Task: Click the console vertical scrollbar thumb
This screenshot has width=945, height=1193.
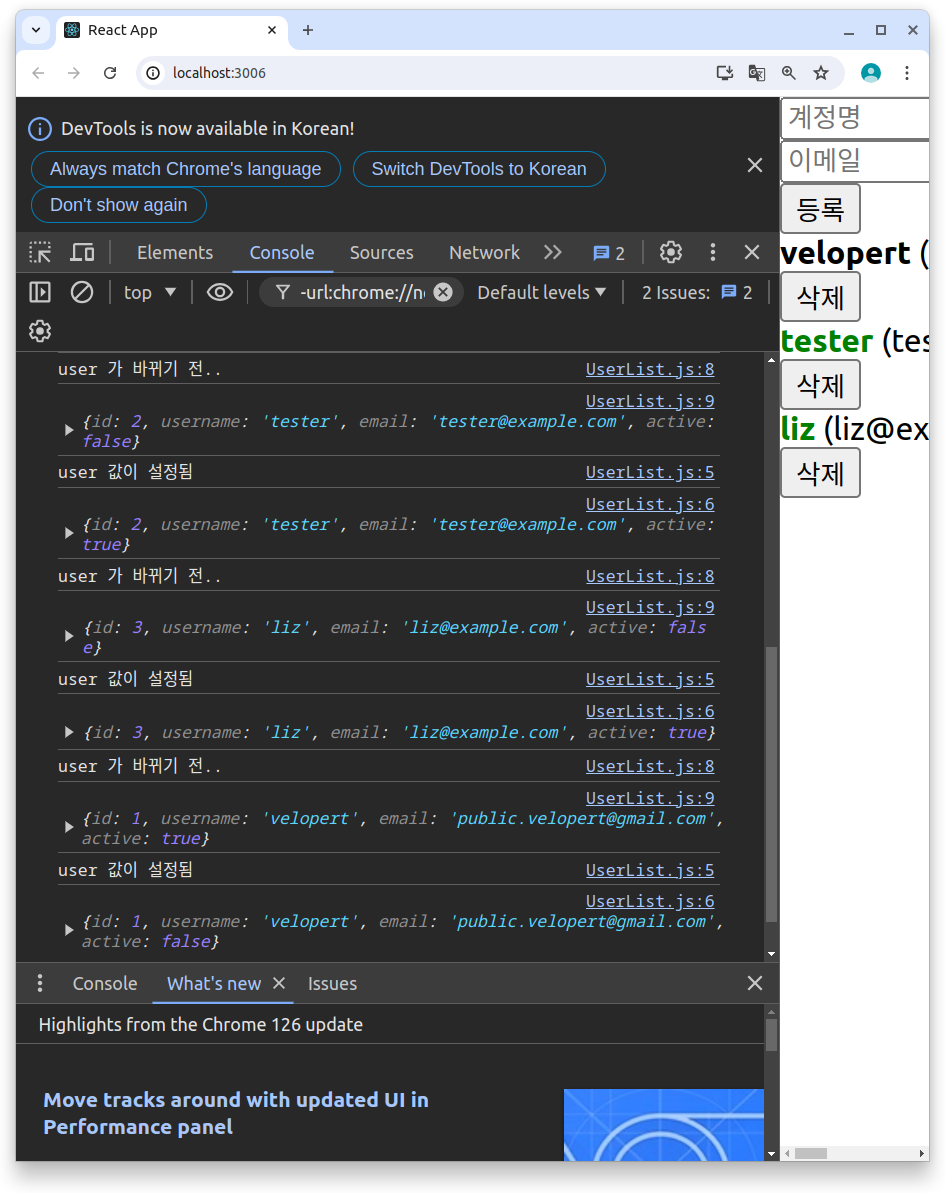Action: [772, 784]
